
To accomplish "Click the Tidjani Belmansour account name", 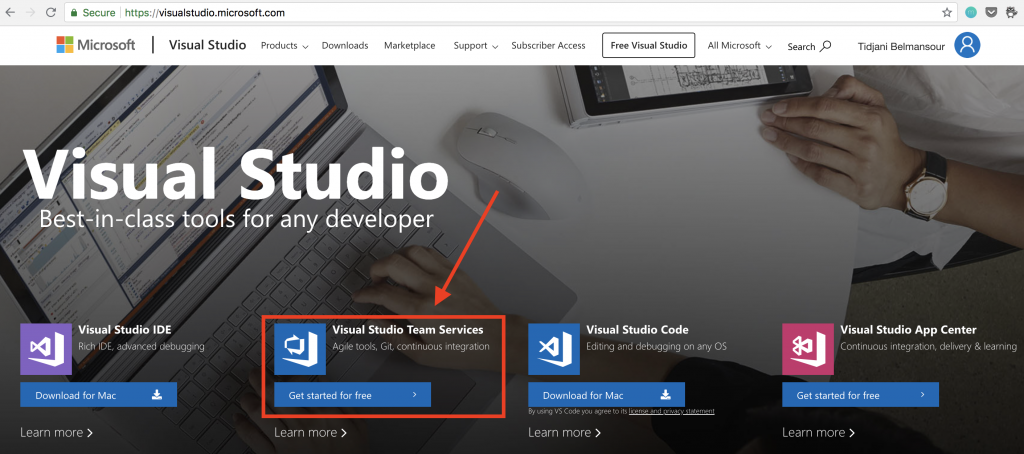I will pyautogui.click(x=901, y=46).
